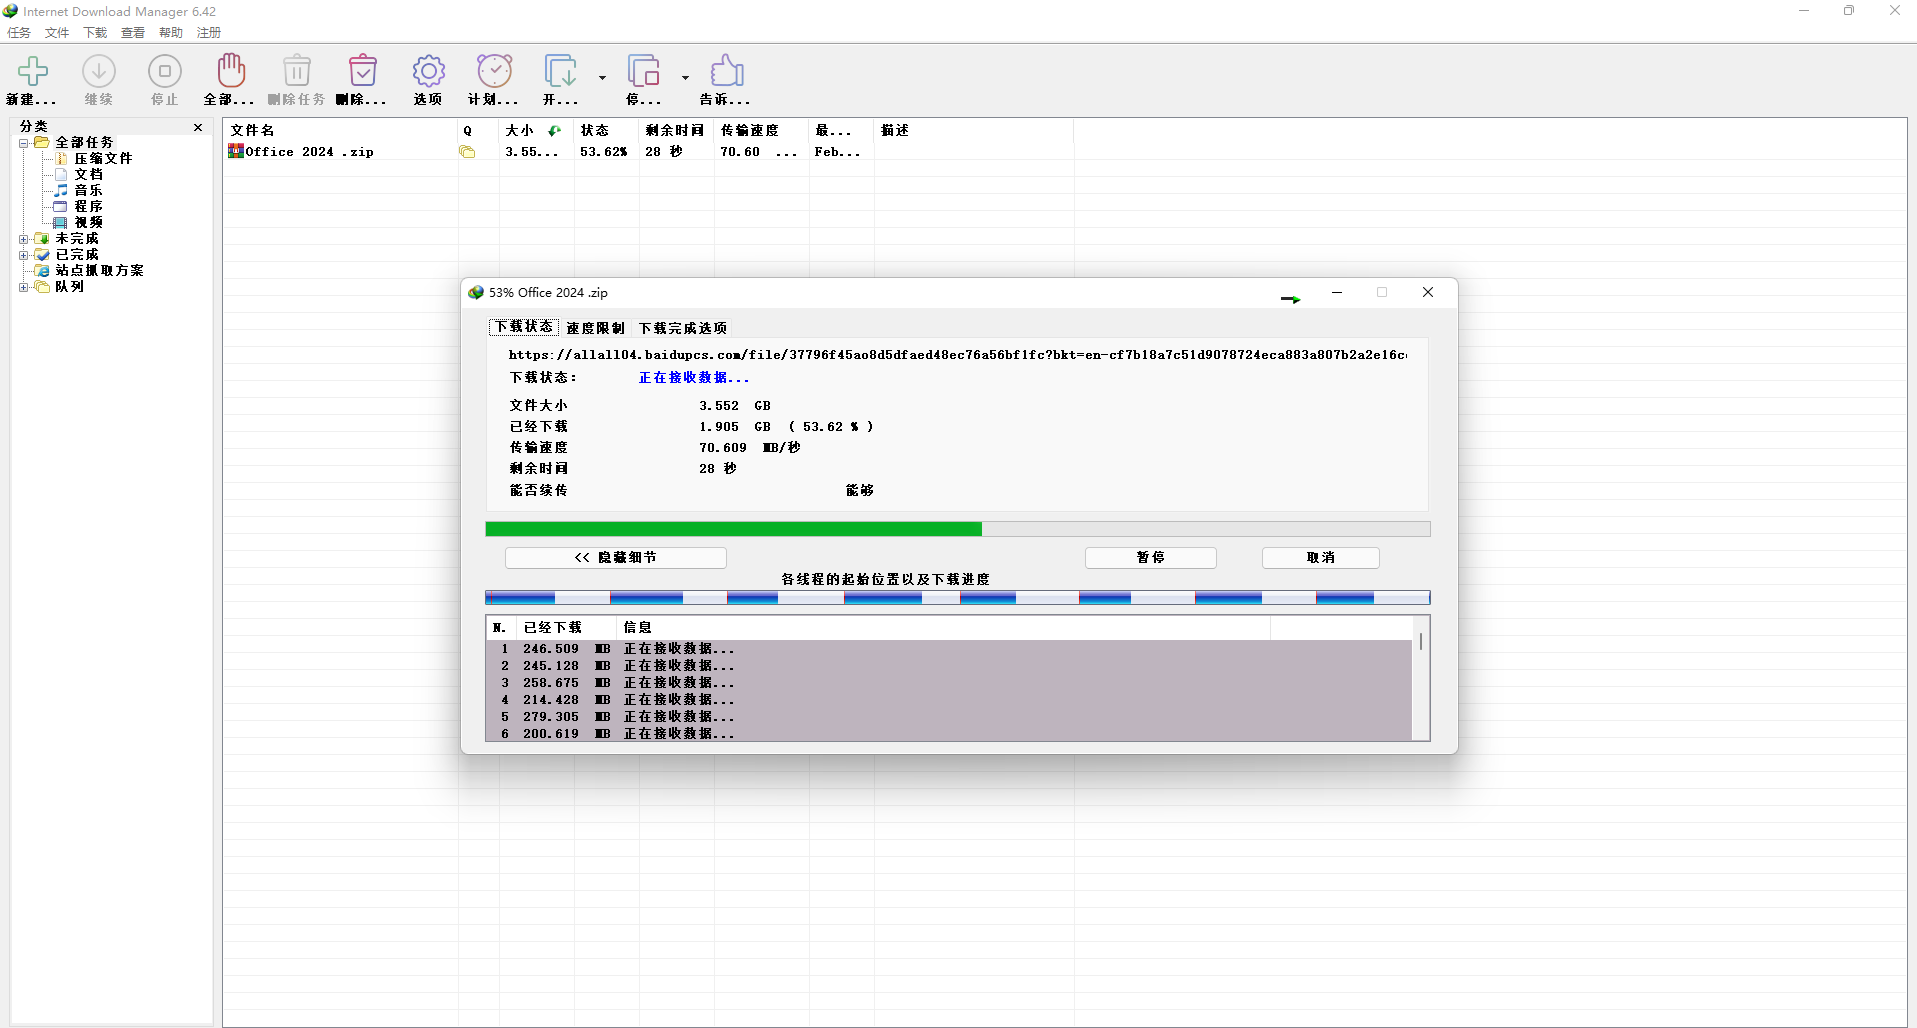Open the 计划 scheduler clock icon
The image size is (1917, 1028).
tap(494, 70)
